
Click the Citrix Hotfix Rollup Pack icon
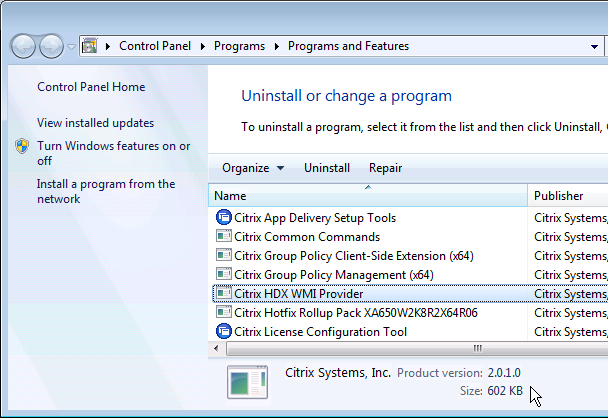[x=224, y=312]
